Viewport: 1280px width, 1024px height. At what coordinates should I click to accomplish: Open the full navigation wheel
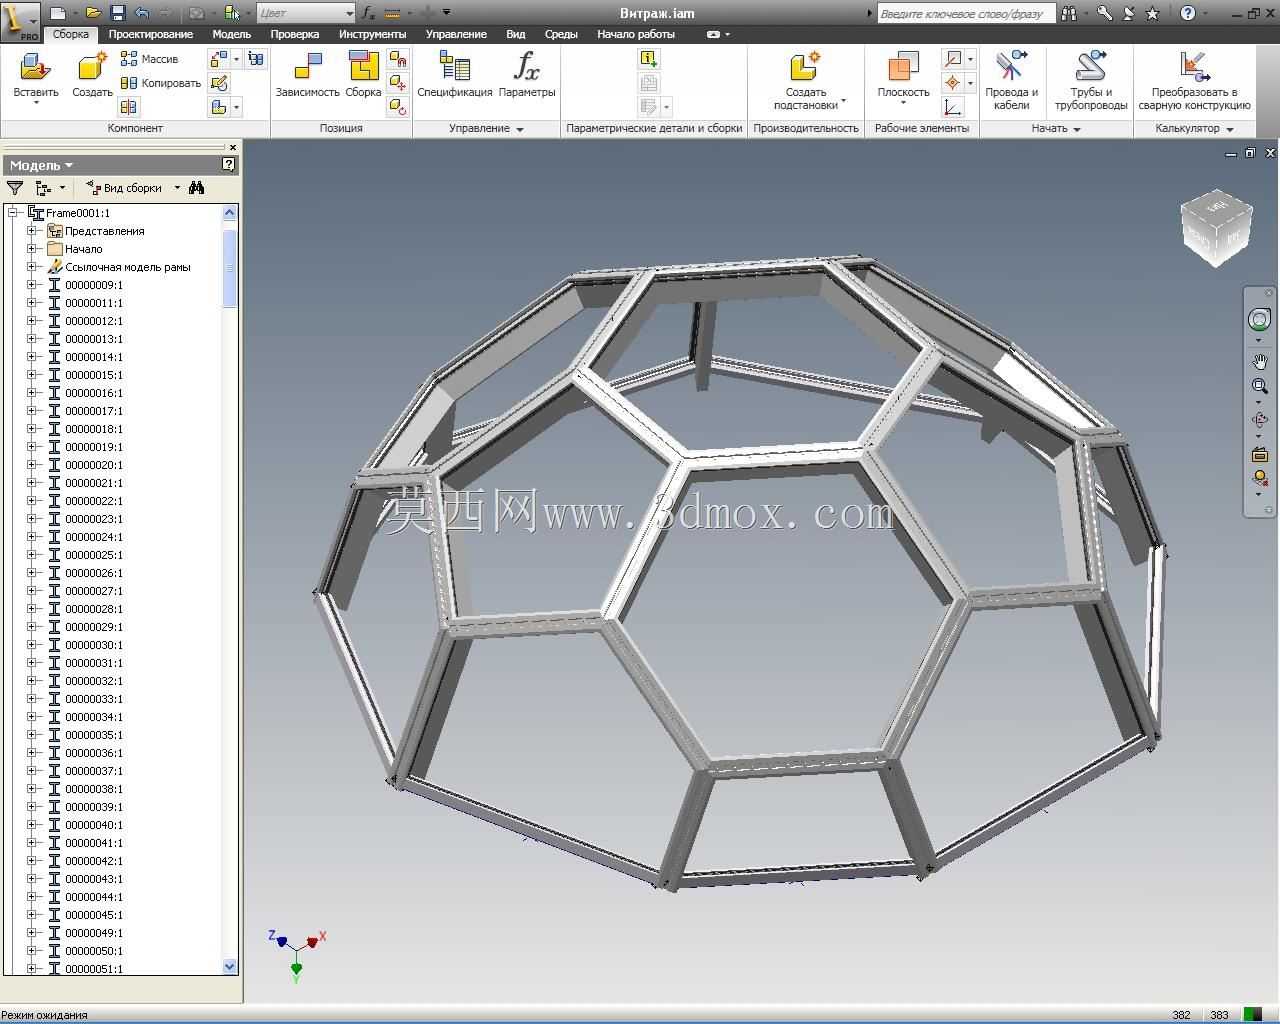click(x=1259, y=320)
